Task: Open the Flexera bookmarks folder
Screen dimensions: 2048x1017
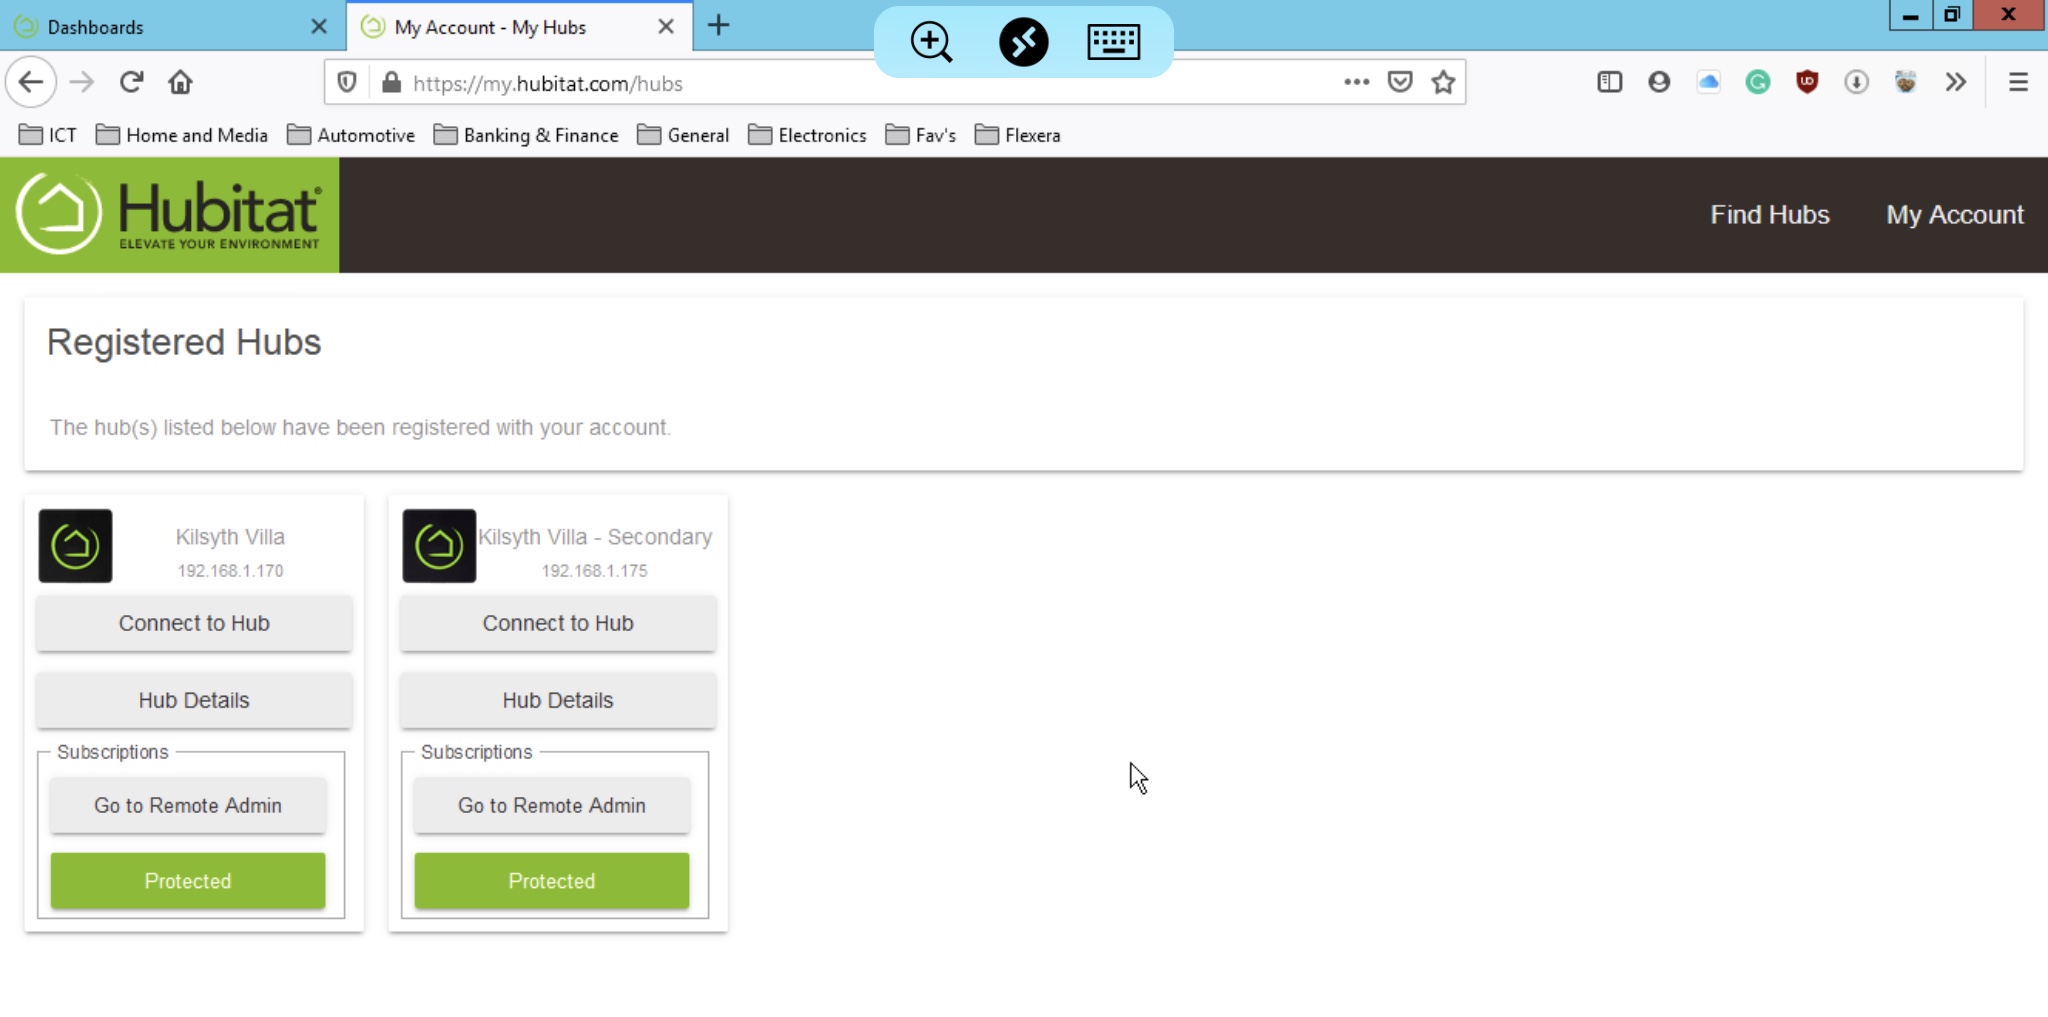Action: 1018,135
